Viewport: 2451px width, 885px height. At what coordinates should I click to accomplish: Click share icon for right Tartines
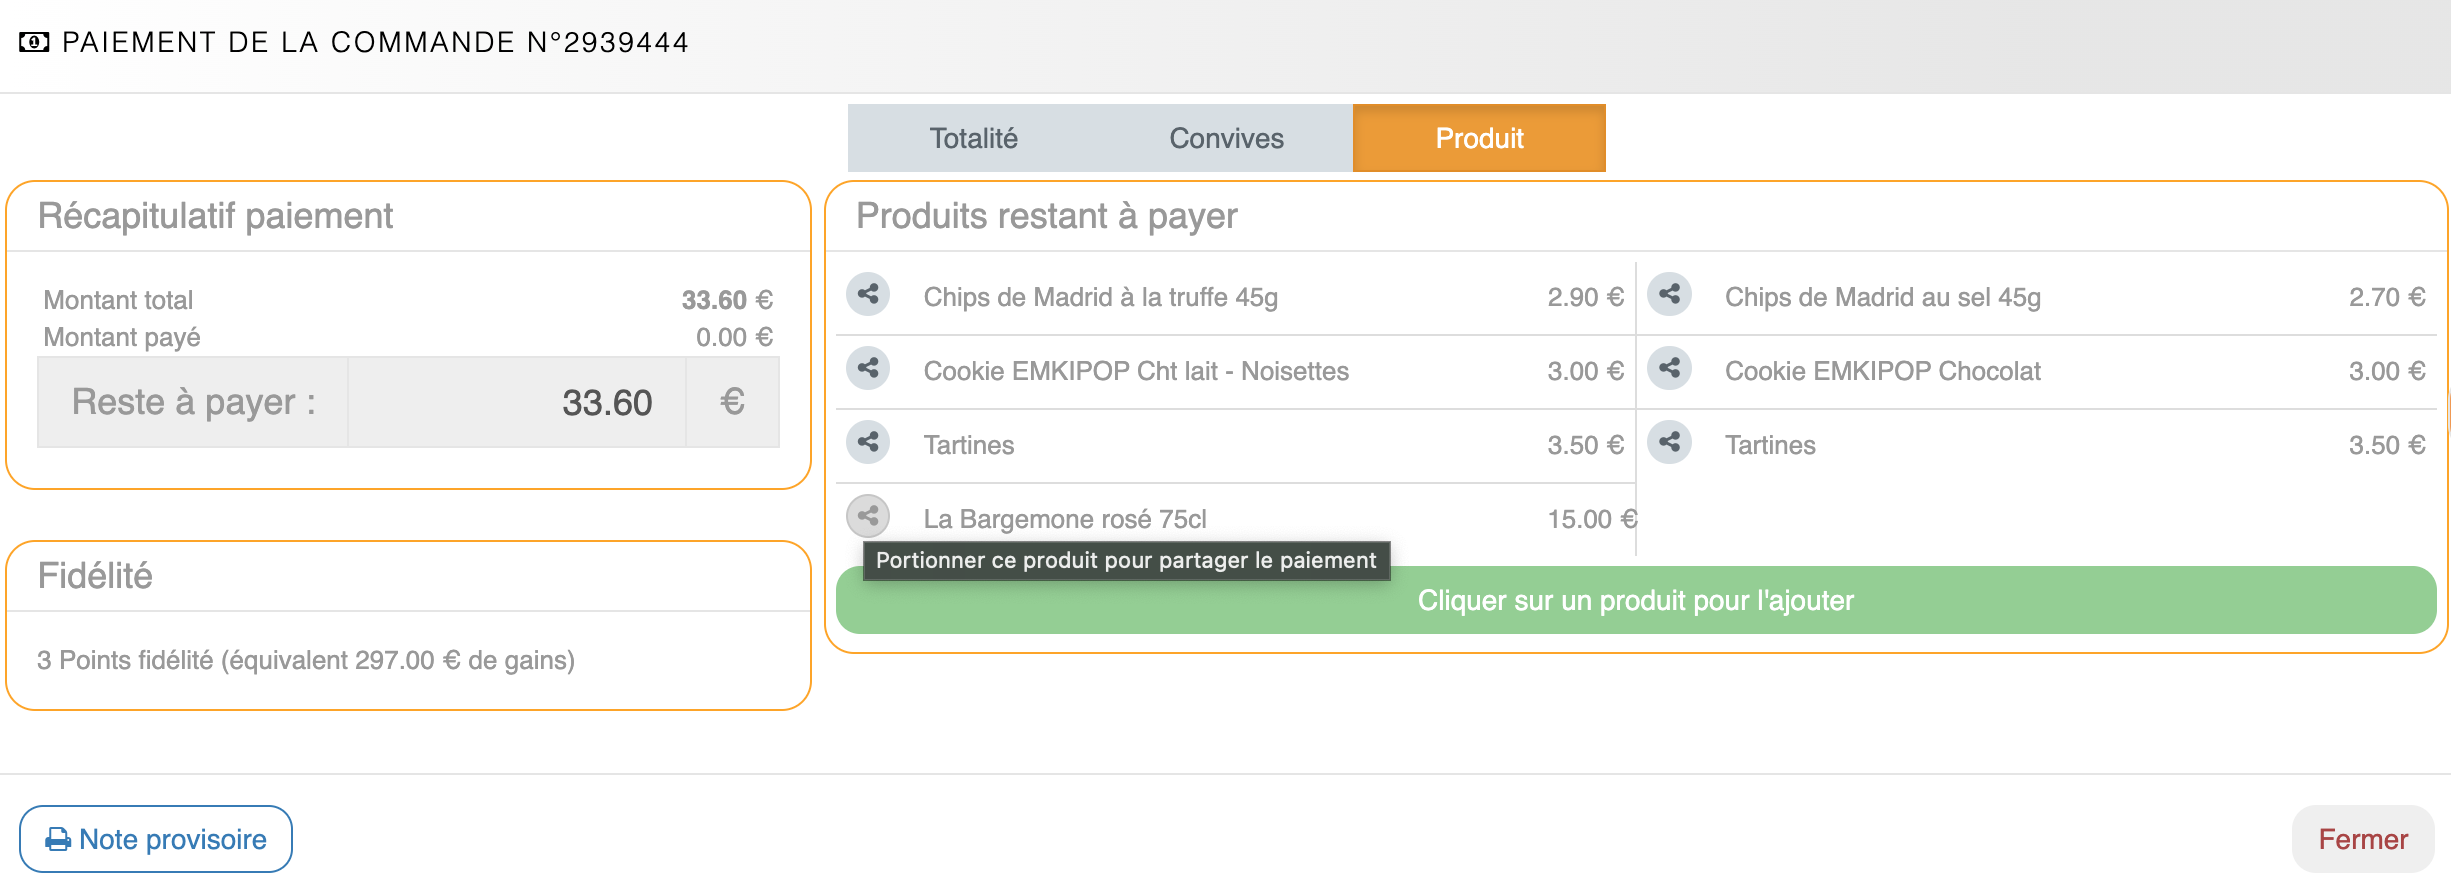point(1669,442)
